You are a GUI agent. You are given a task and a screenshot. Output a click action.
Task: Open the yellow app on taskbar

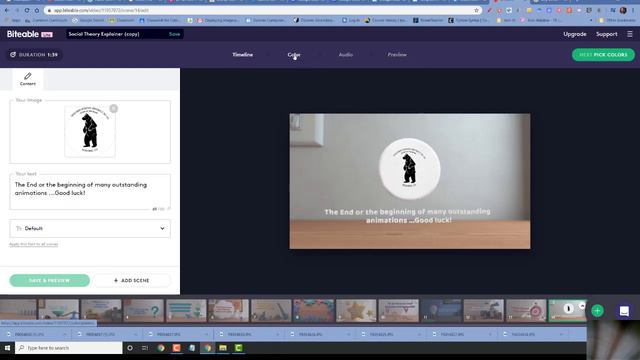coord(223,348)
